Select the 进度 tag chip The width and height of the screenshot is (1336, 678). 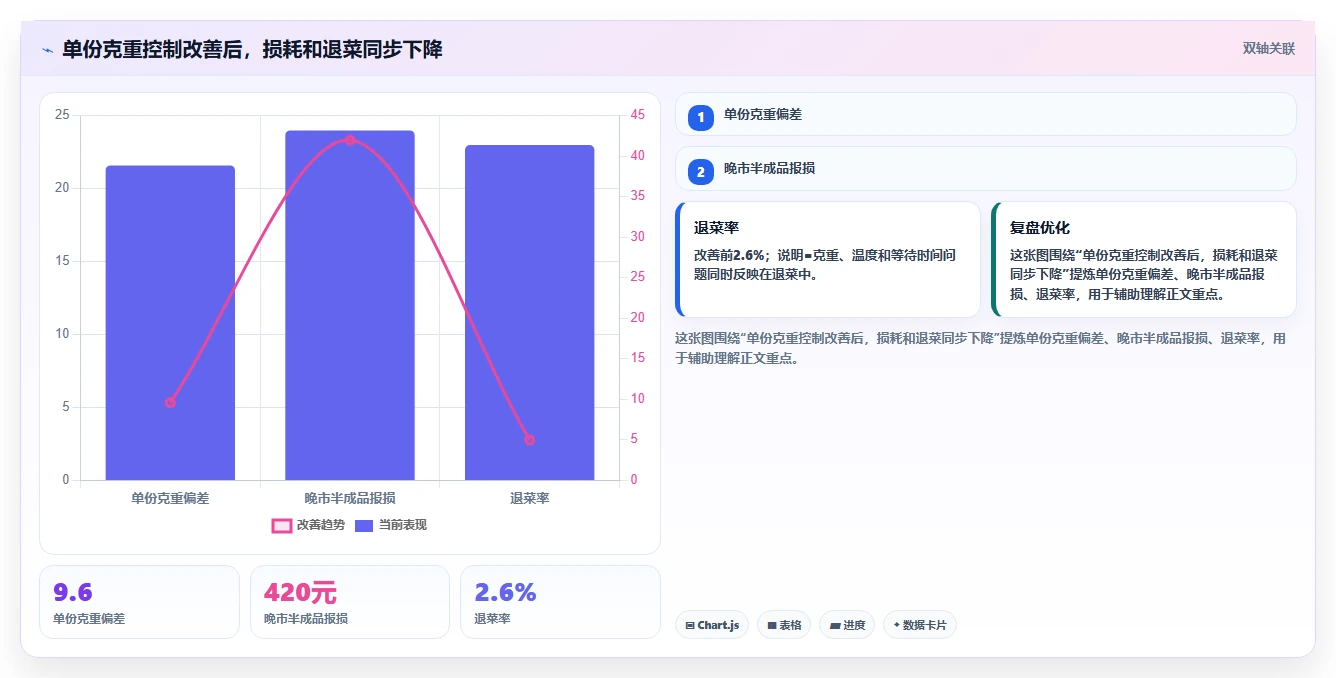[x=847, y=625]
